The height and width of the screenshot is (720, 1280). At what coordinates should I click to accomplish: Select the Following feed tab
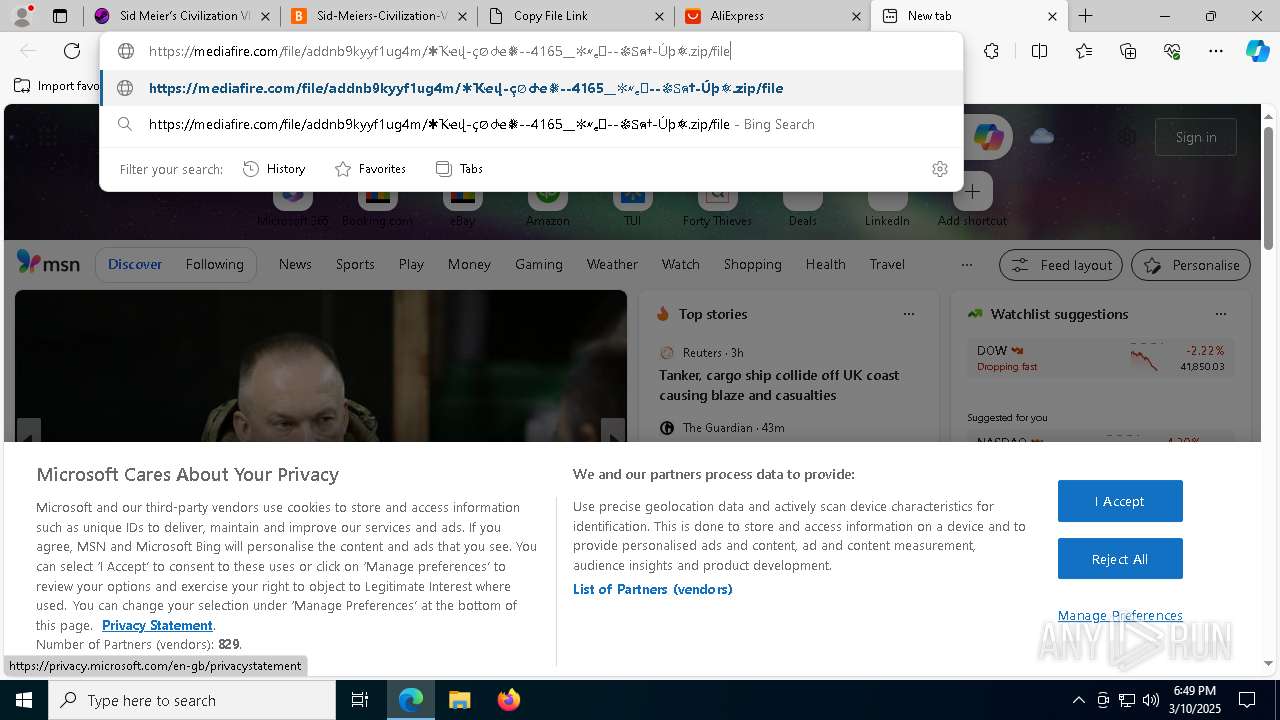coord(214,264)
